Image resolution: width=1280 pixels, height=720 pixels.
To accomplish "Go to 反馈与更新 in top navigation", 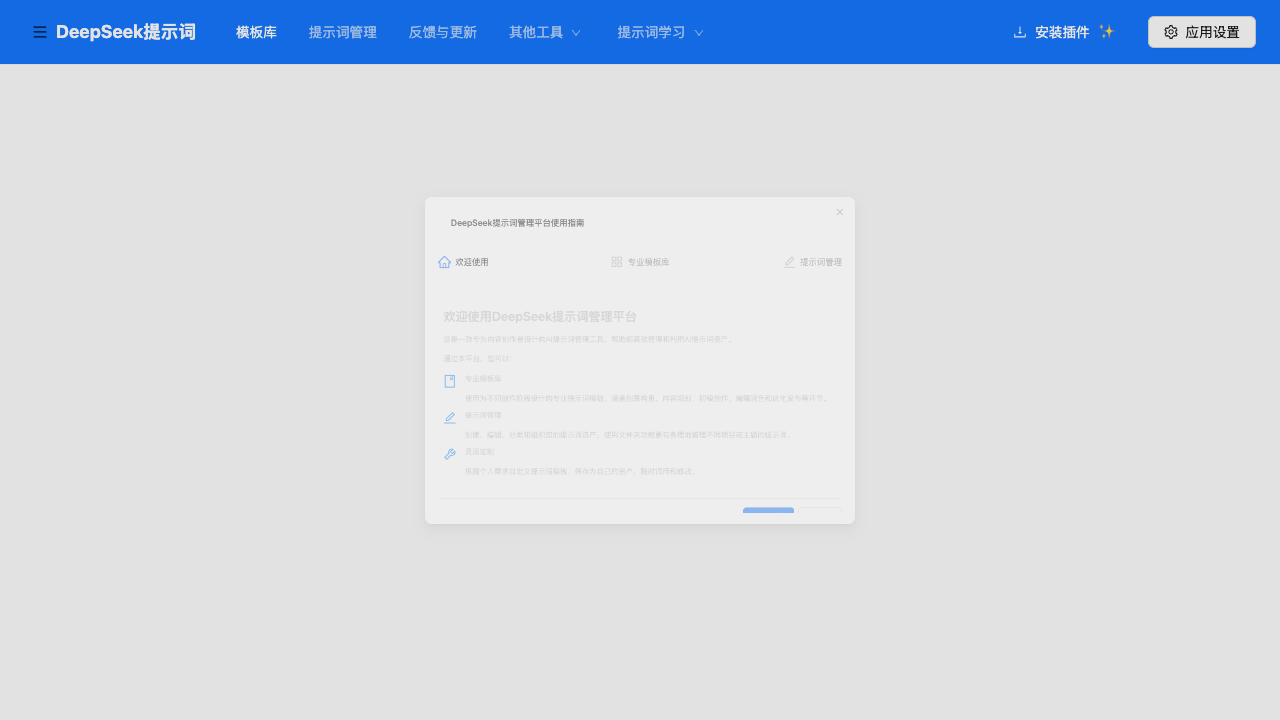I will pyautogui.click(x=443, y=32).
